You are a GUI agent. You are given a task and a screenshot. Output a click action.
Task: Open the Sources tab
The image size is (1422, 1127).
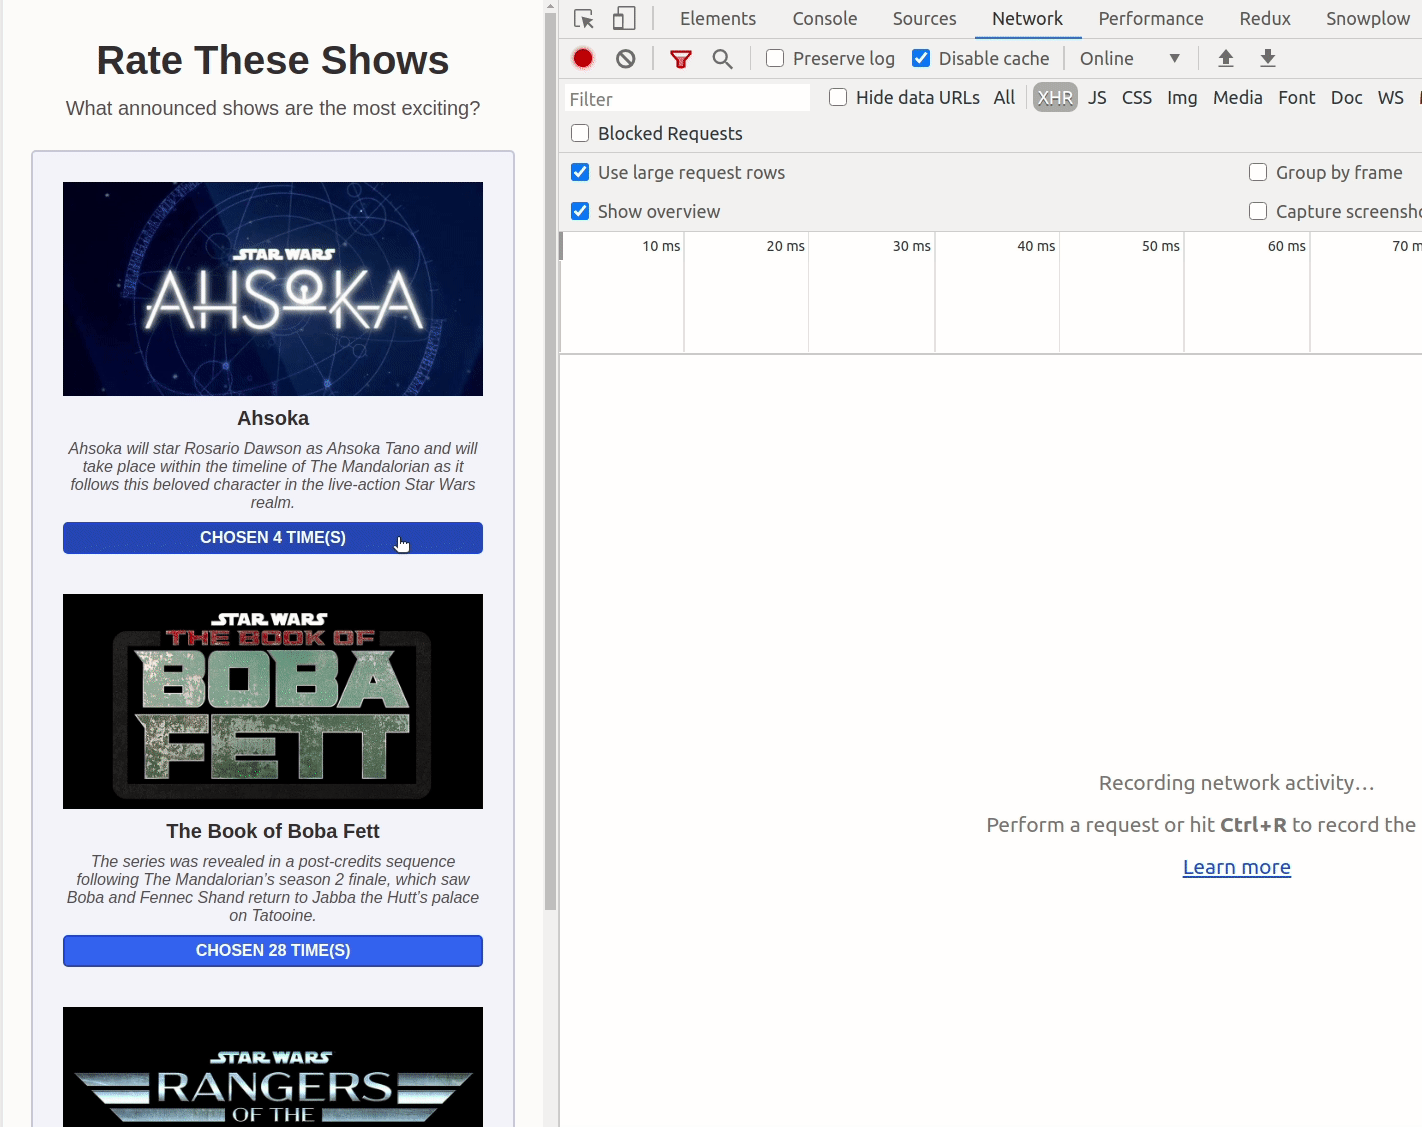(x=925, y=19)
